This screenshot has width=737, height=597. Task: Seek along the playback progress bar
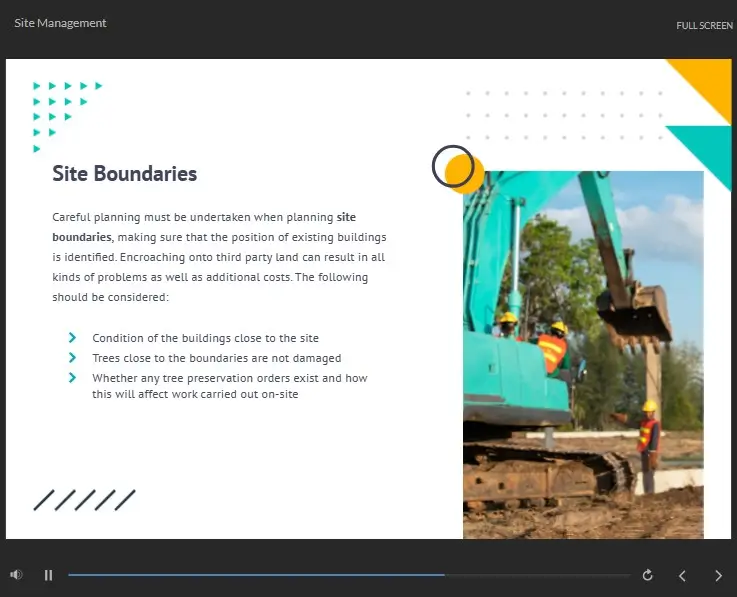point(349,575)
